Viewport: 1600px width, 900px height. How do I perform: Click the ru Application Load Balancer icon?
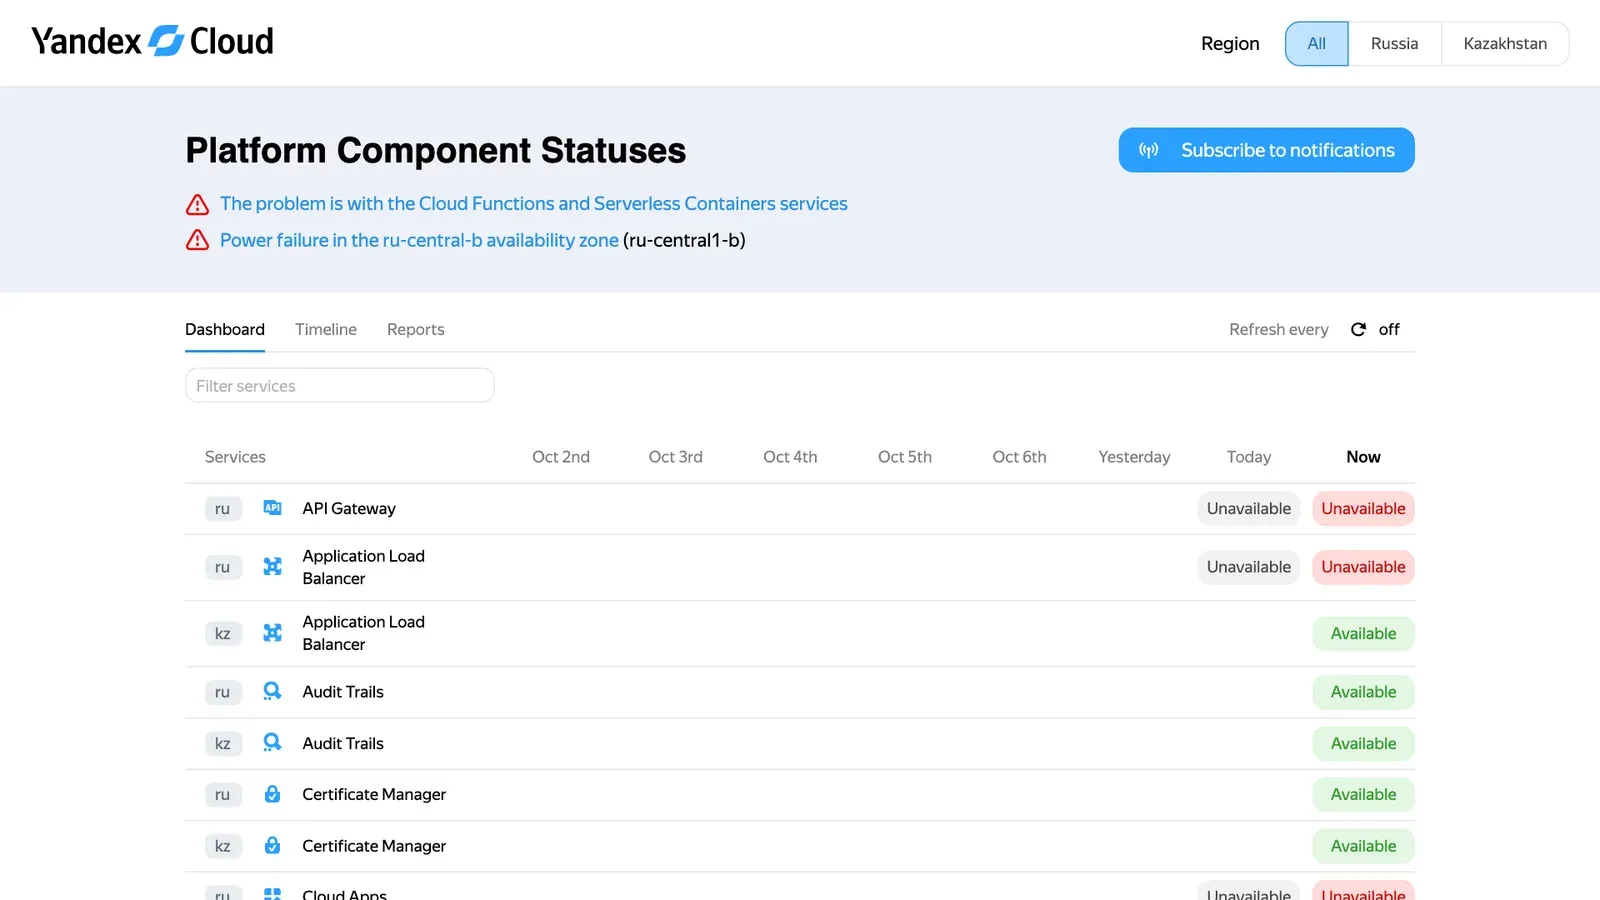click(272, 567)
